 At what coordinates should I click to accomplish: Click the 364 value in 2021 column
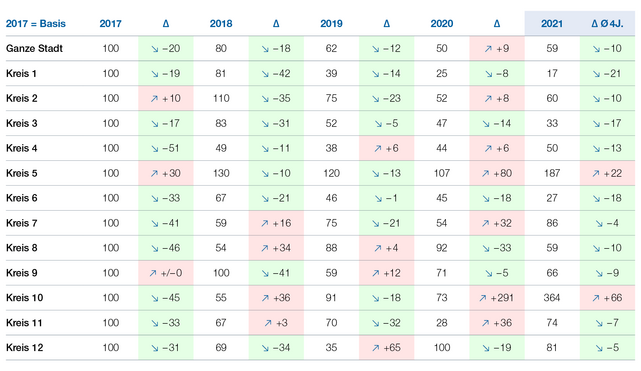[x=552, y=298]
